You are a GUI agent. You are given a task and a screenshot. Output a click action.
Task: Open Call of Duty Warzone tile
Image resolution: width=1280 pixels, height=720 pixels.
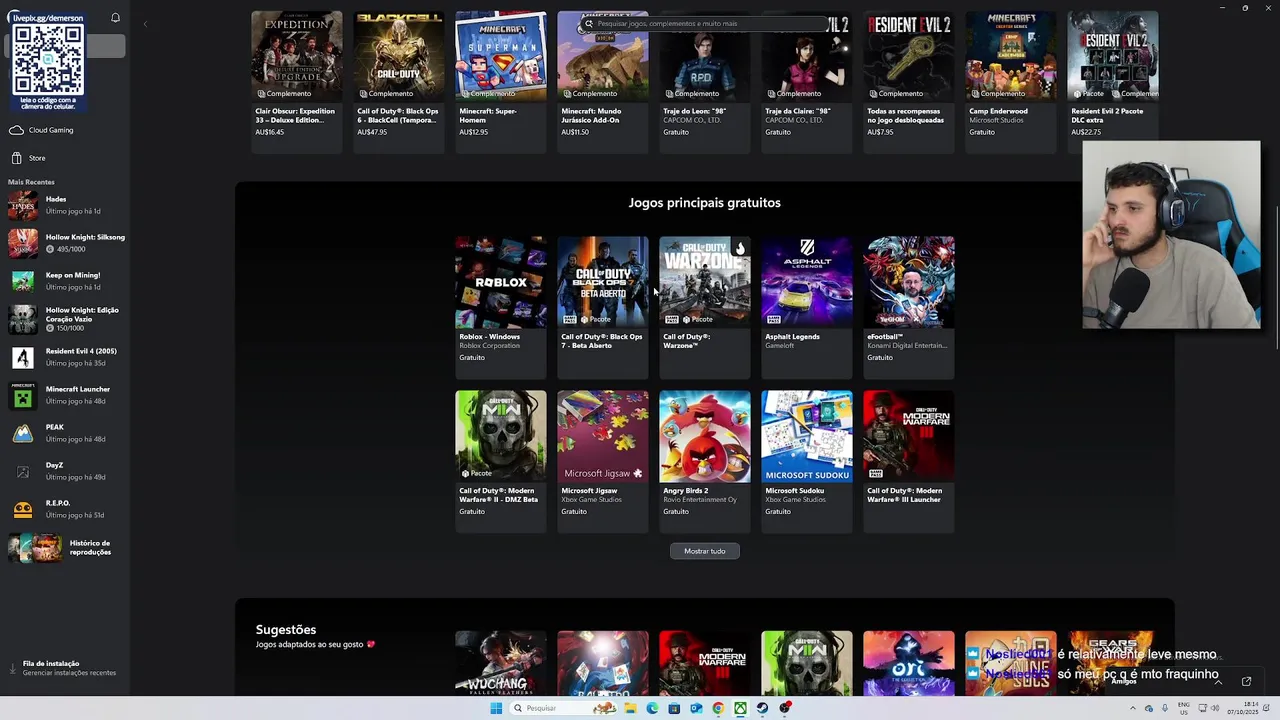(x=705, y=307)
